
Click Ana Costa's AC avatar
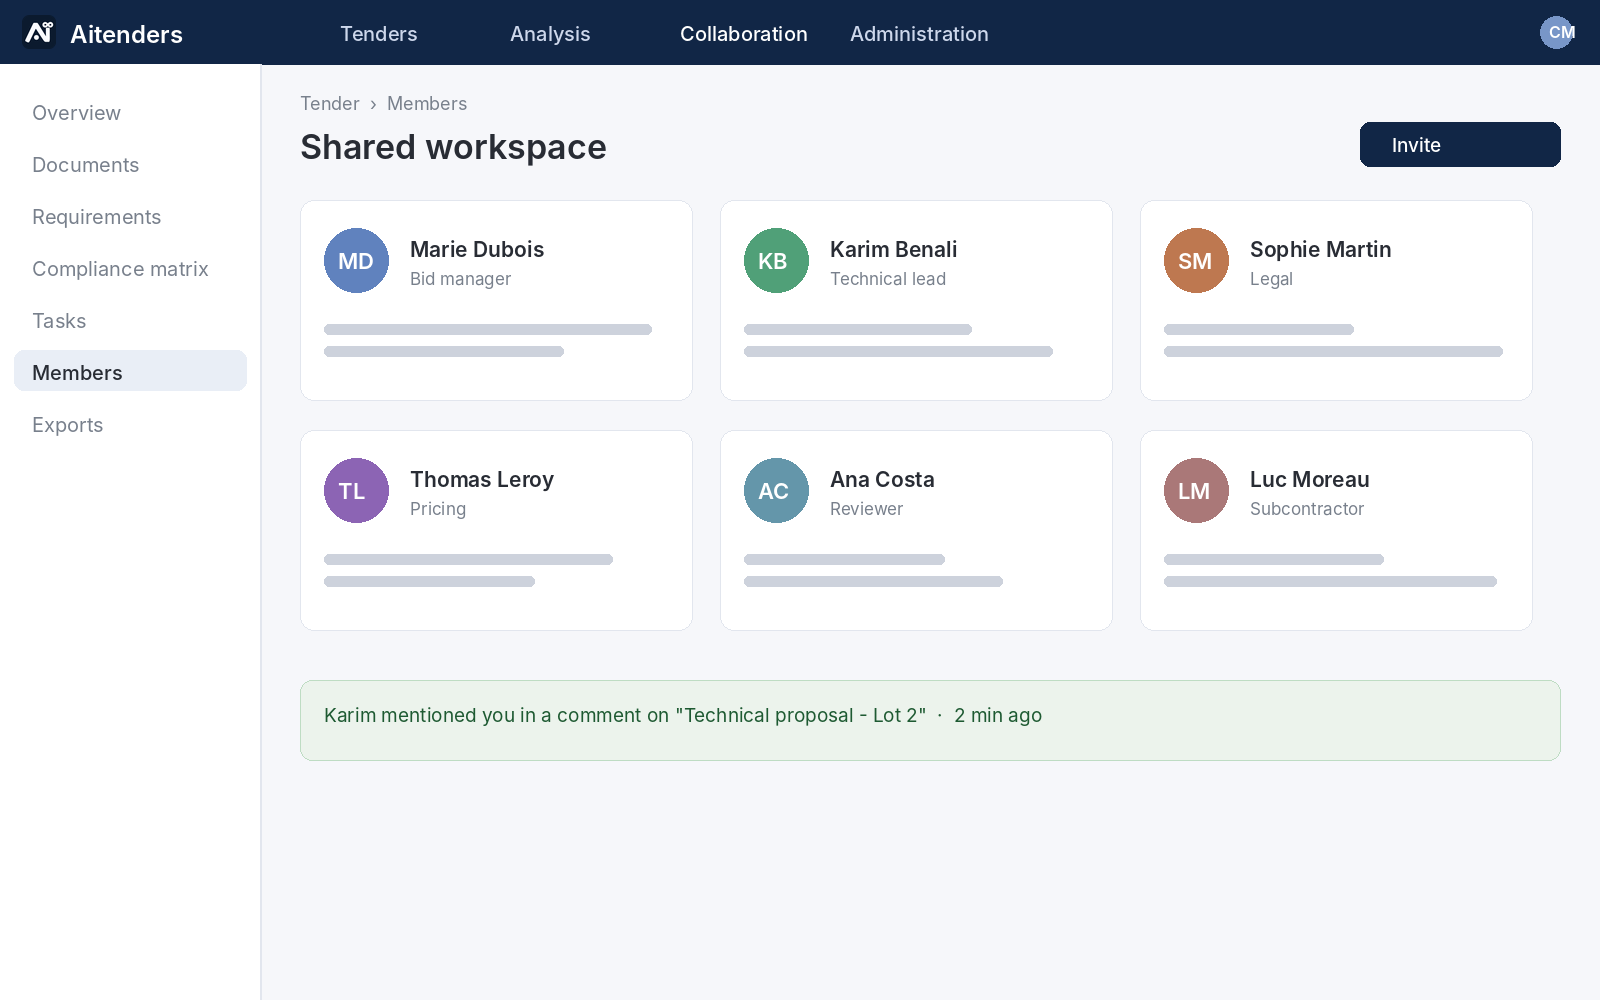pos(776,491)
